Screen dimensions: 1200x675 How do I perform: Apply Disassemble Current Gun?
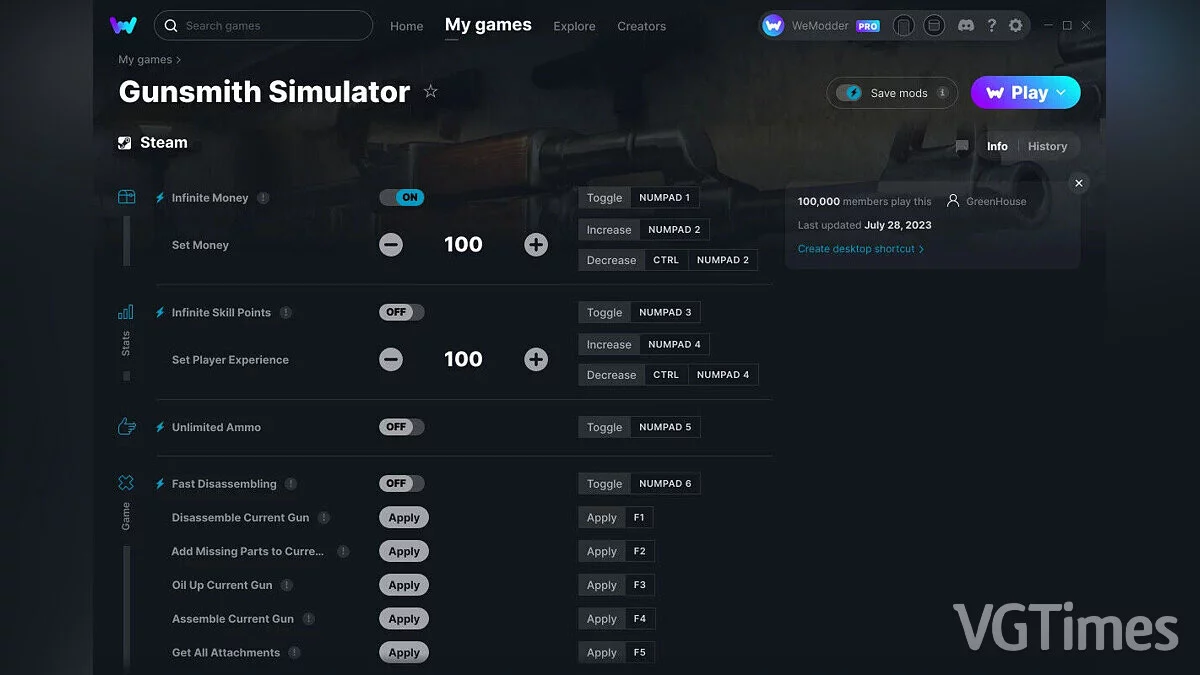pyautogui.click(x=404, y=518)
